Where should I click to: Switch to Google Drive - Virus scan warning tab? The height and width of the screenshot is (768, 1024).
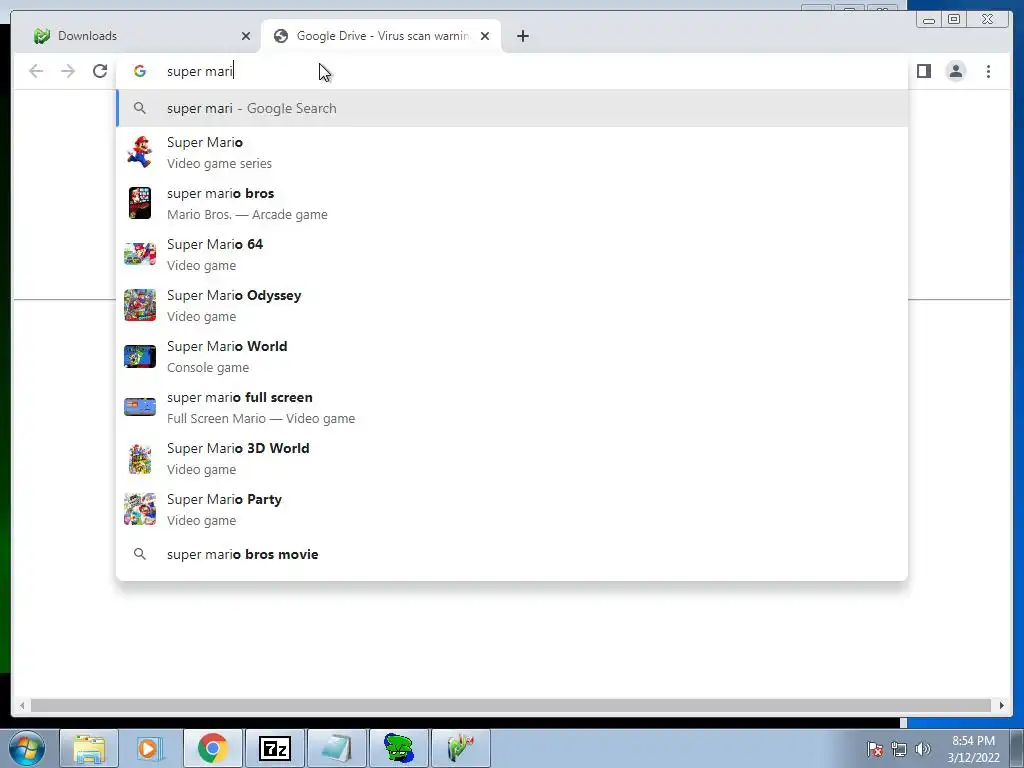click(381, 36)
